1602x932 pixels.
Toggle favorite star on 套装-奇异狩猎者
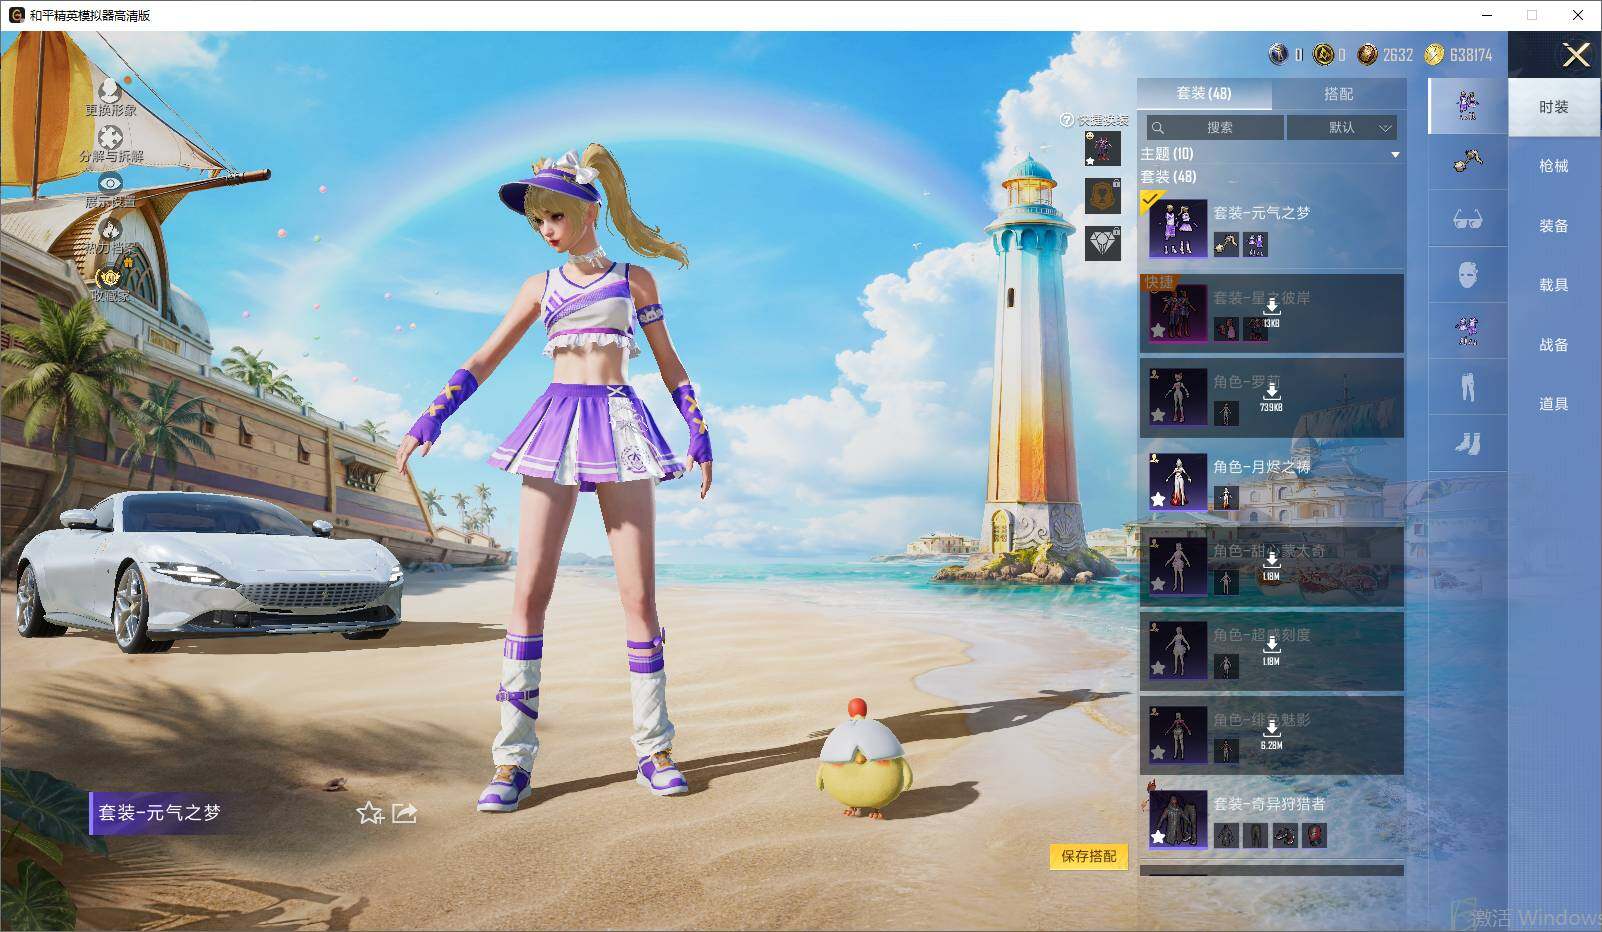[1158, 837]
